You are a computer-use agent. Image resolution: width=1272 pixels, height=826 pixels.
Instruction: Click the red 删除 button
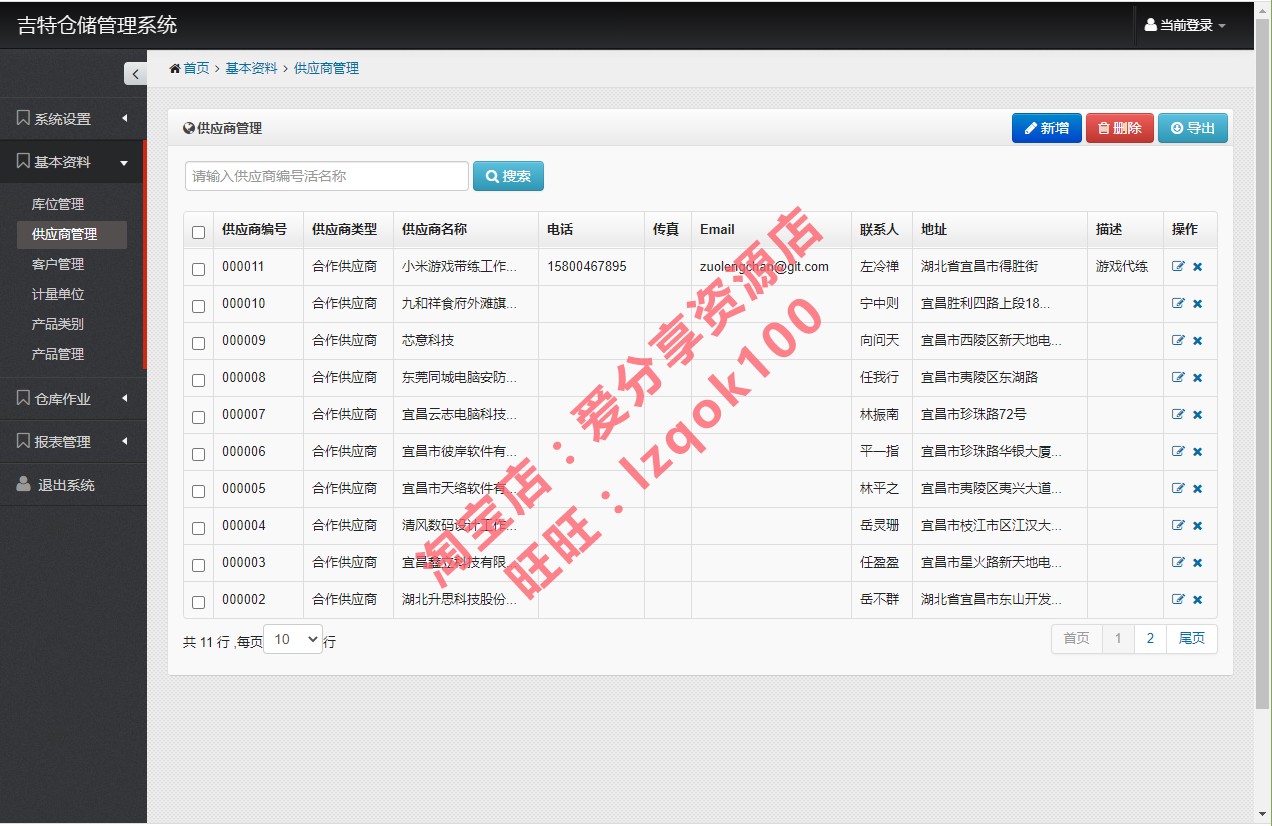point(1120,128)
